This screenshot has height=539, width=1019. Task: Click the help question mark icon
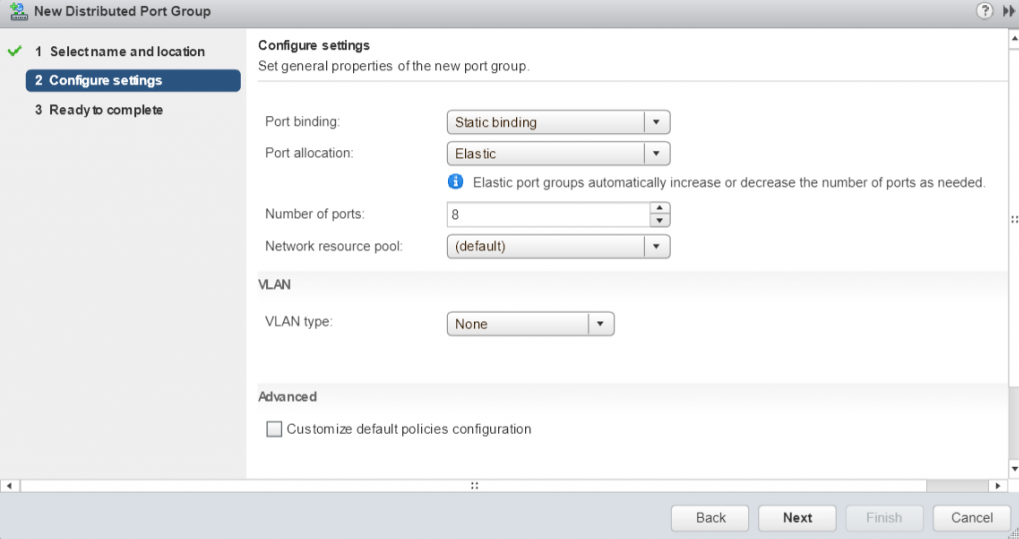point(983,11)
